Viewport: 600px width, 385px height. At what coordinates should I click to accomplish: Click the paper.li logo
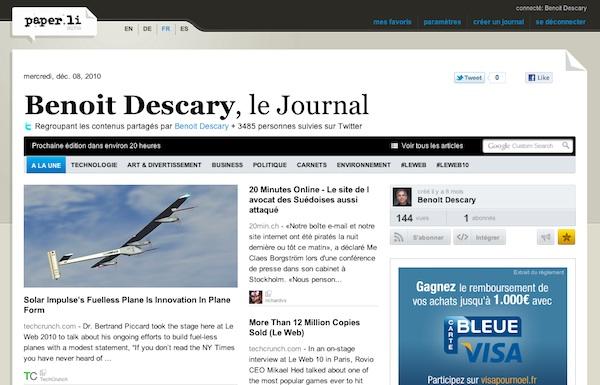[x=53, y=21]
